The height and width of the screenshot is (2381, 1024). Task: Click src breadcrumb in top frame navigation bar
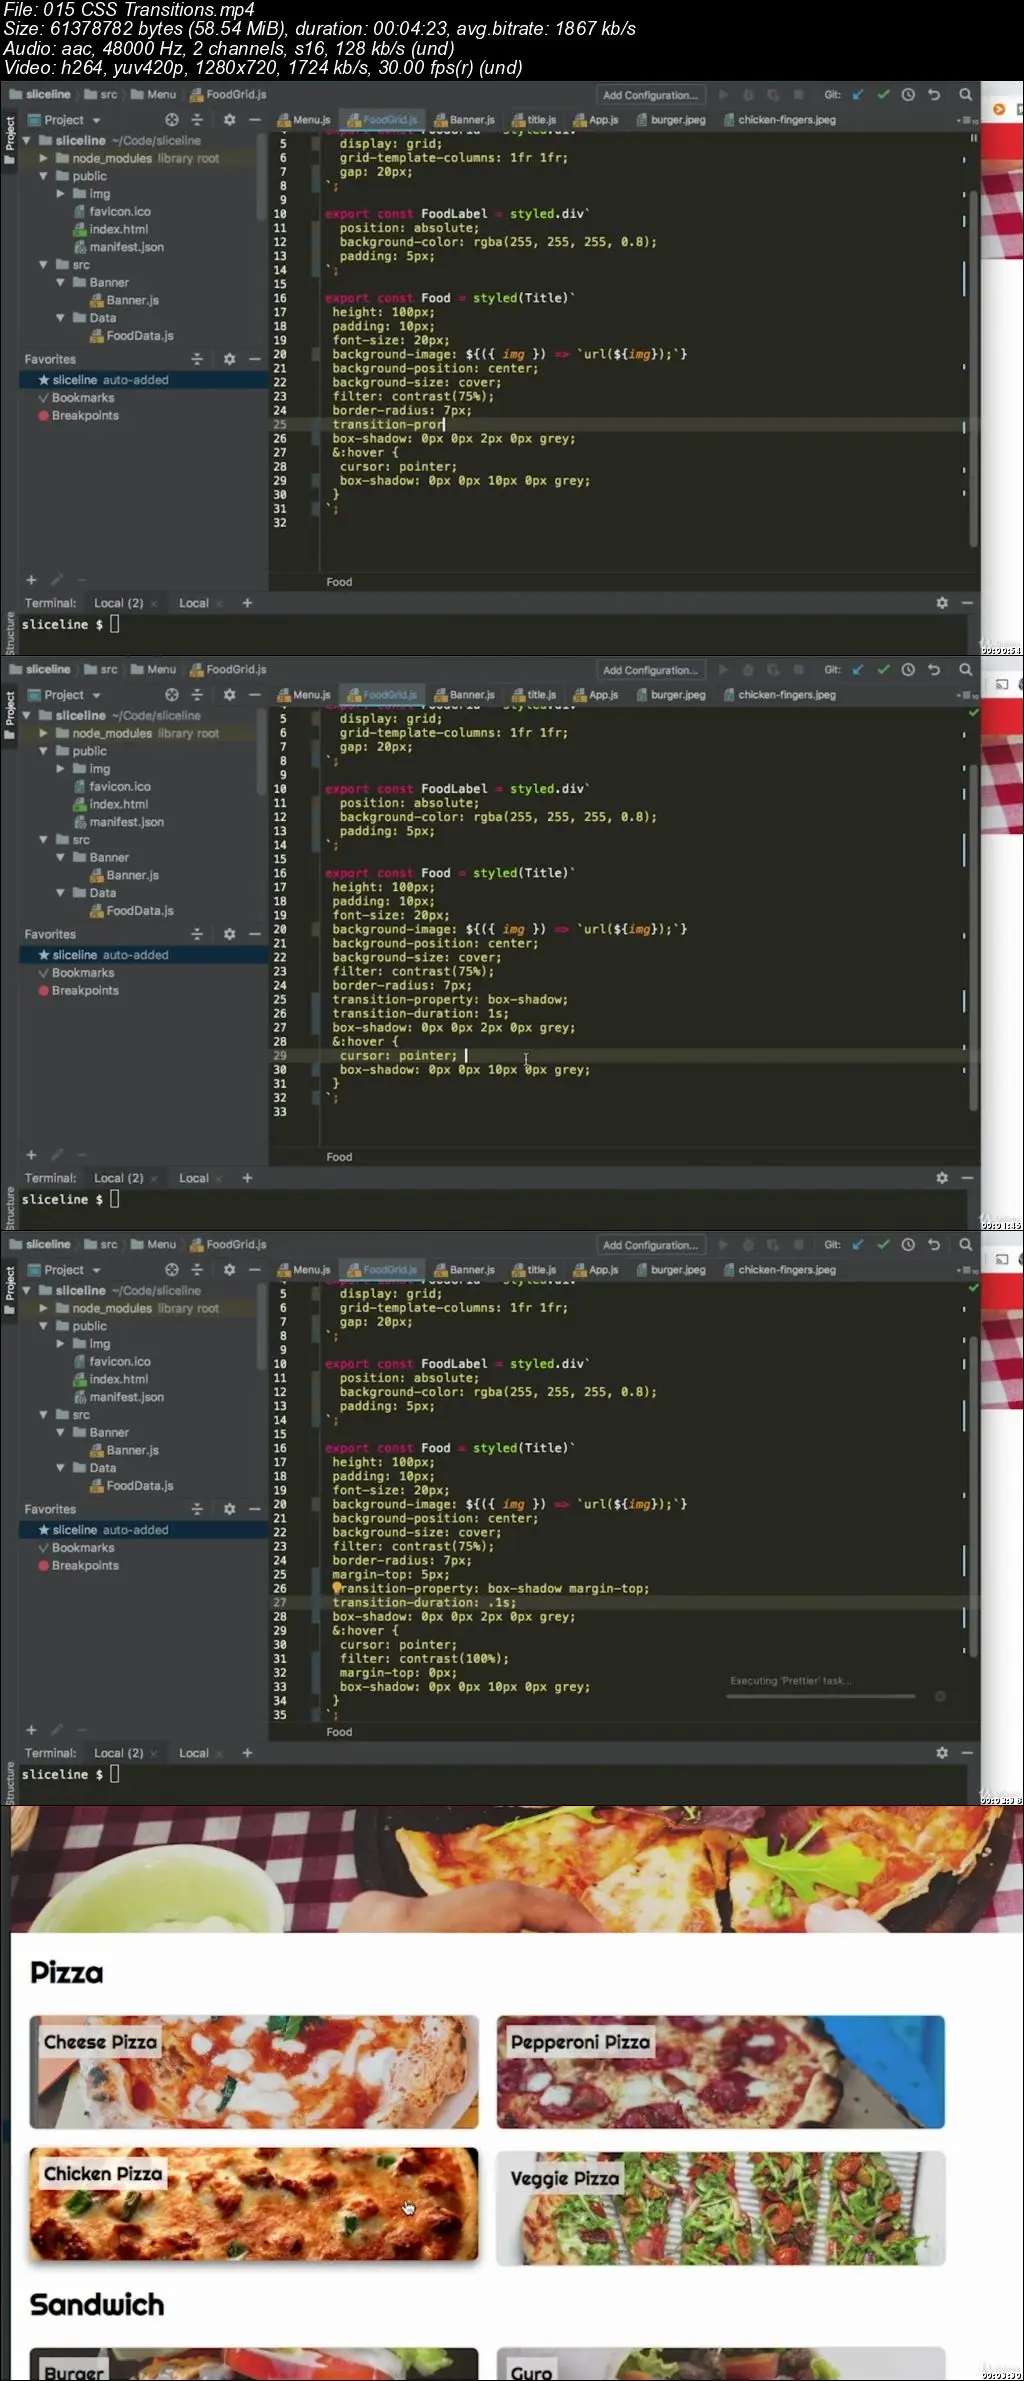coord(101,95)
